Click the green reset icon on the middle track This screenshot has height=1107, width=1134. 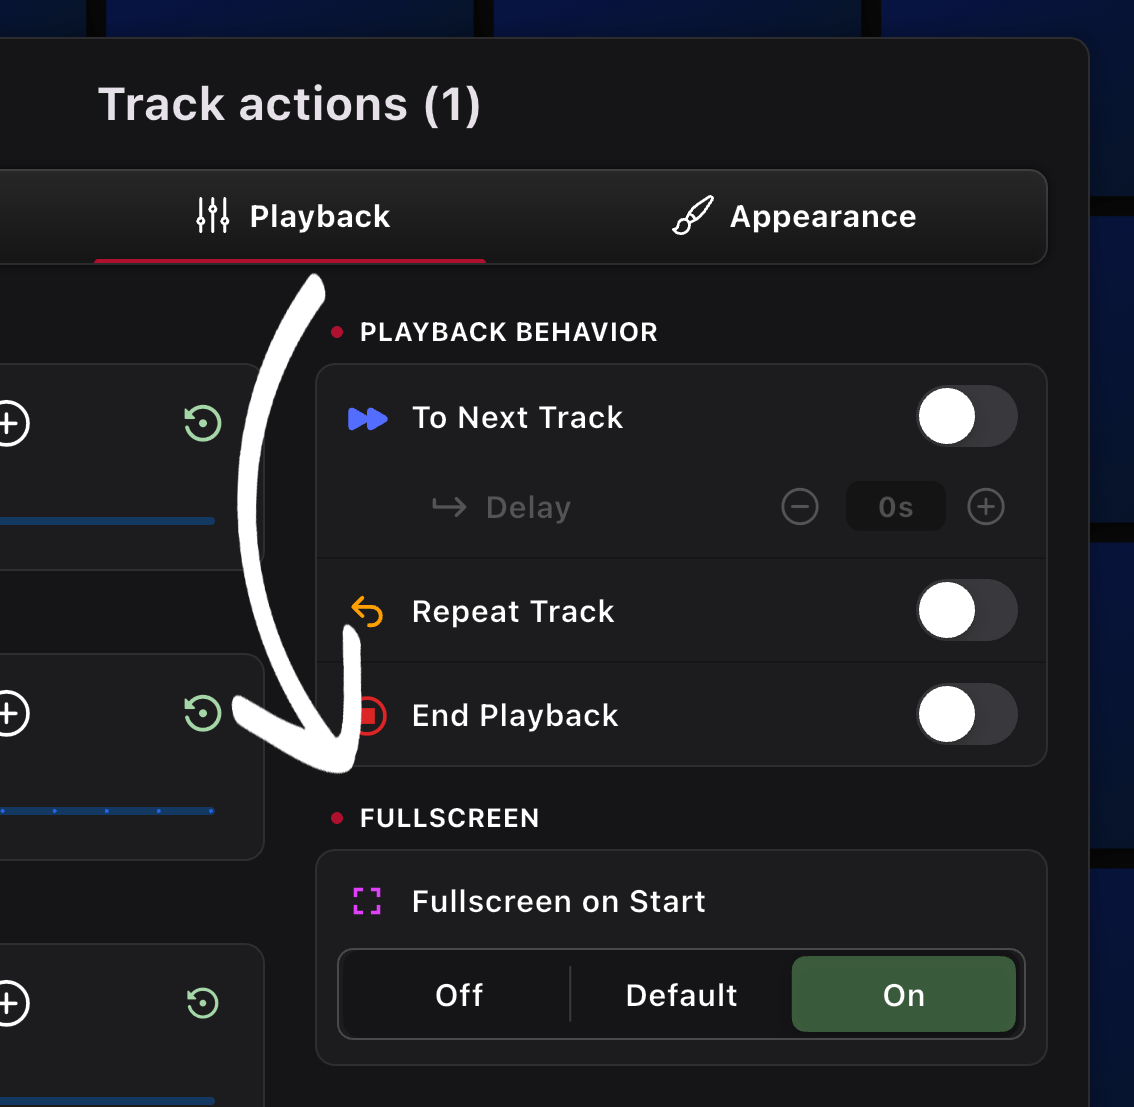(202, 713)
